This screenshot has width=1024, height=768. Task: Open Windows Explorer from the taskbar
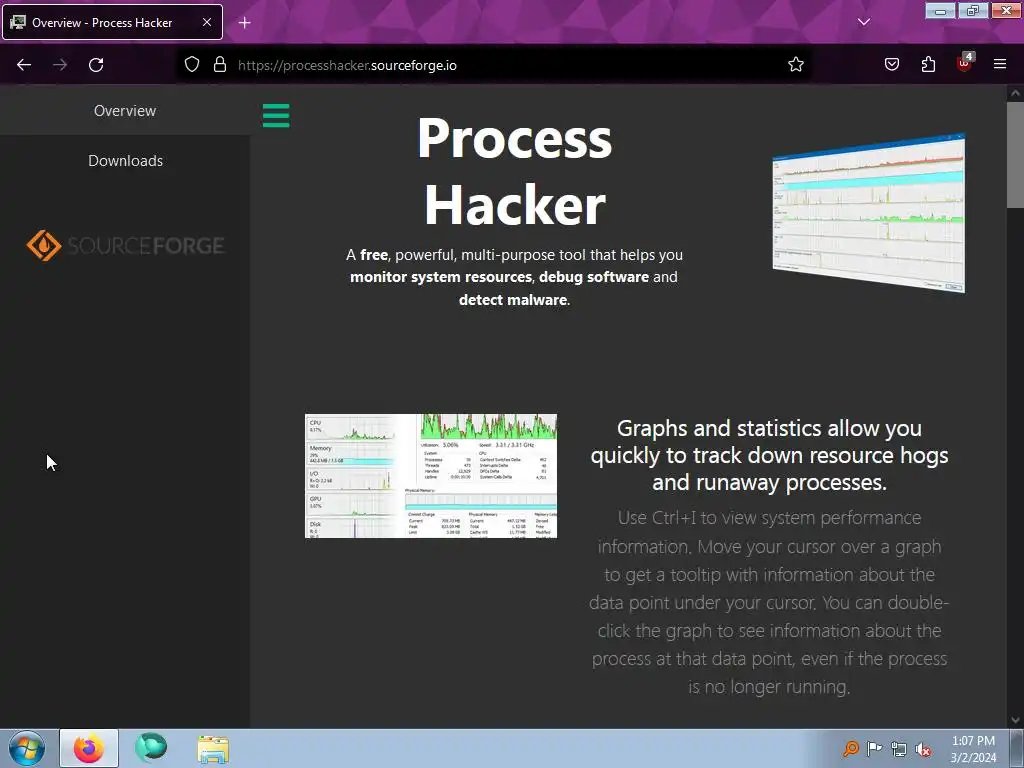click(213, 749)
